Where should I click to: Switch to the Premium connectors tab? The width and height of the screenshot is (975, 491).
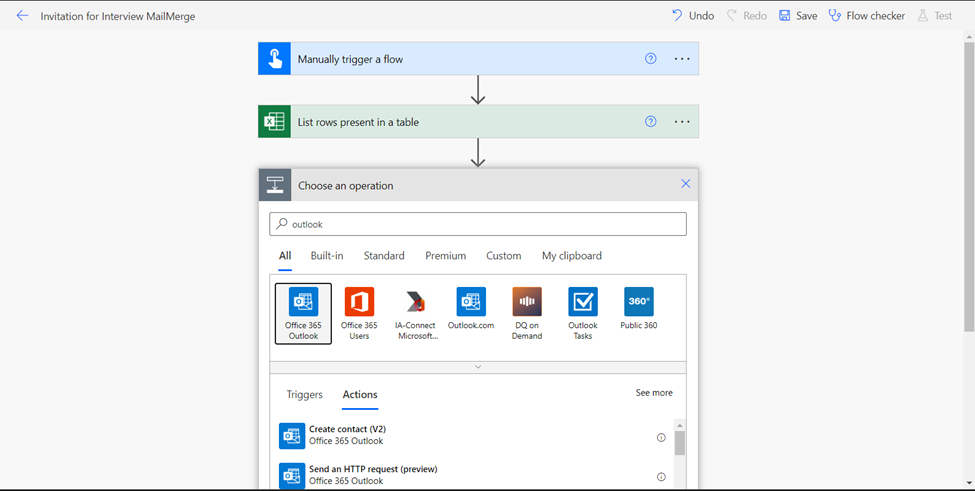(446, 255)
